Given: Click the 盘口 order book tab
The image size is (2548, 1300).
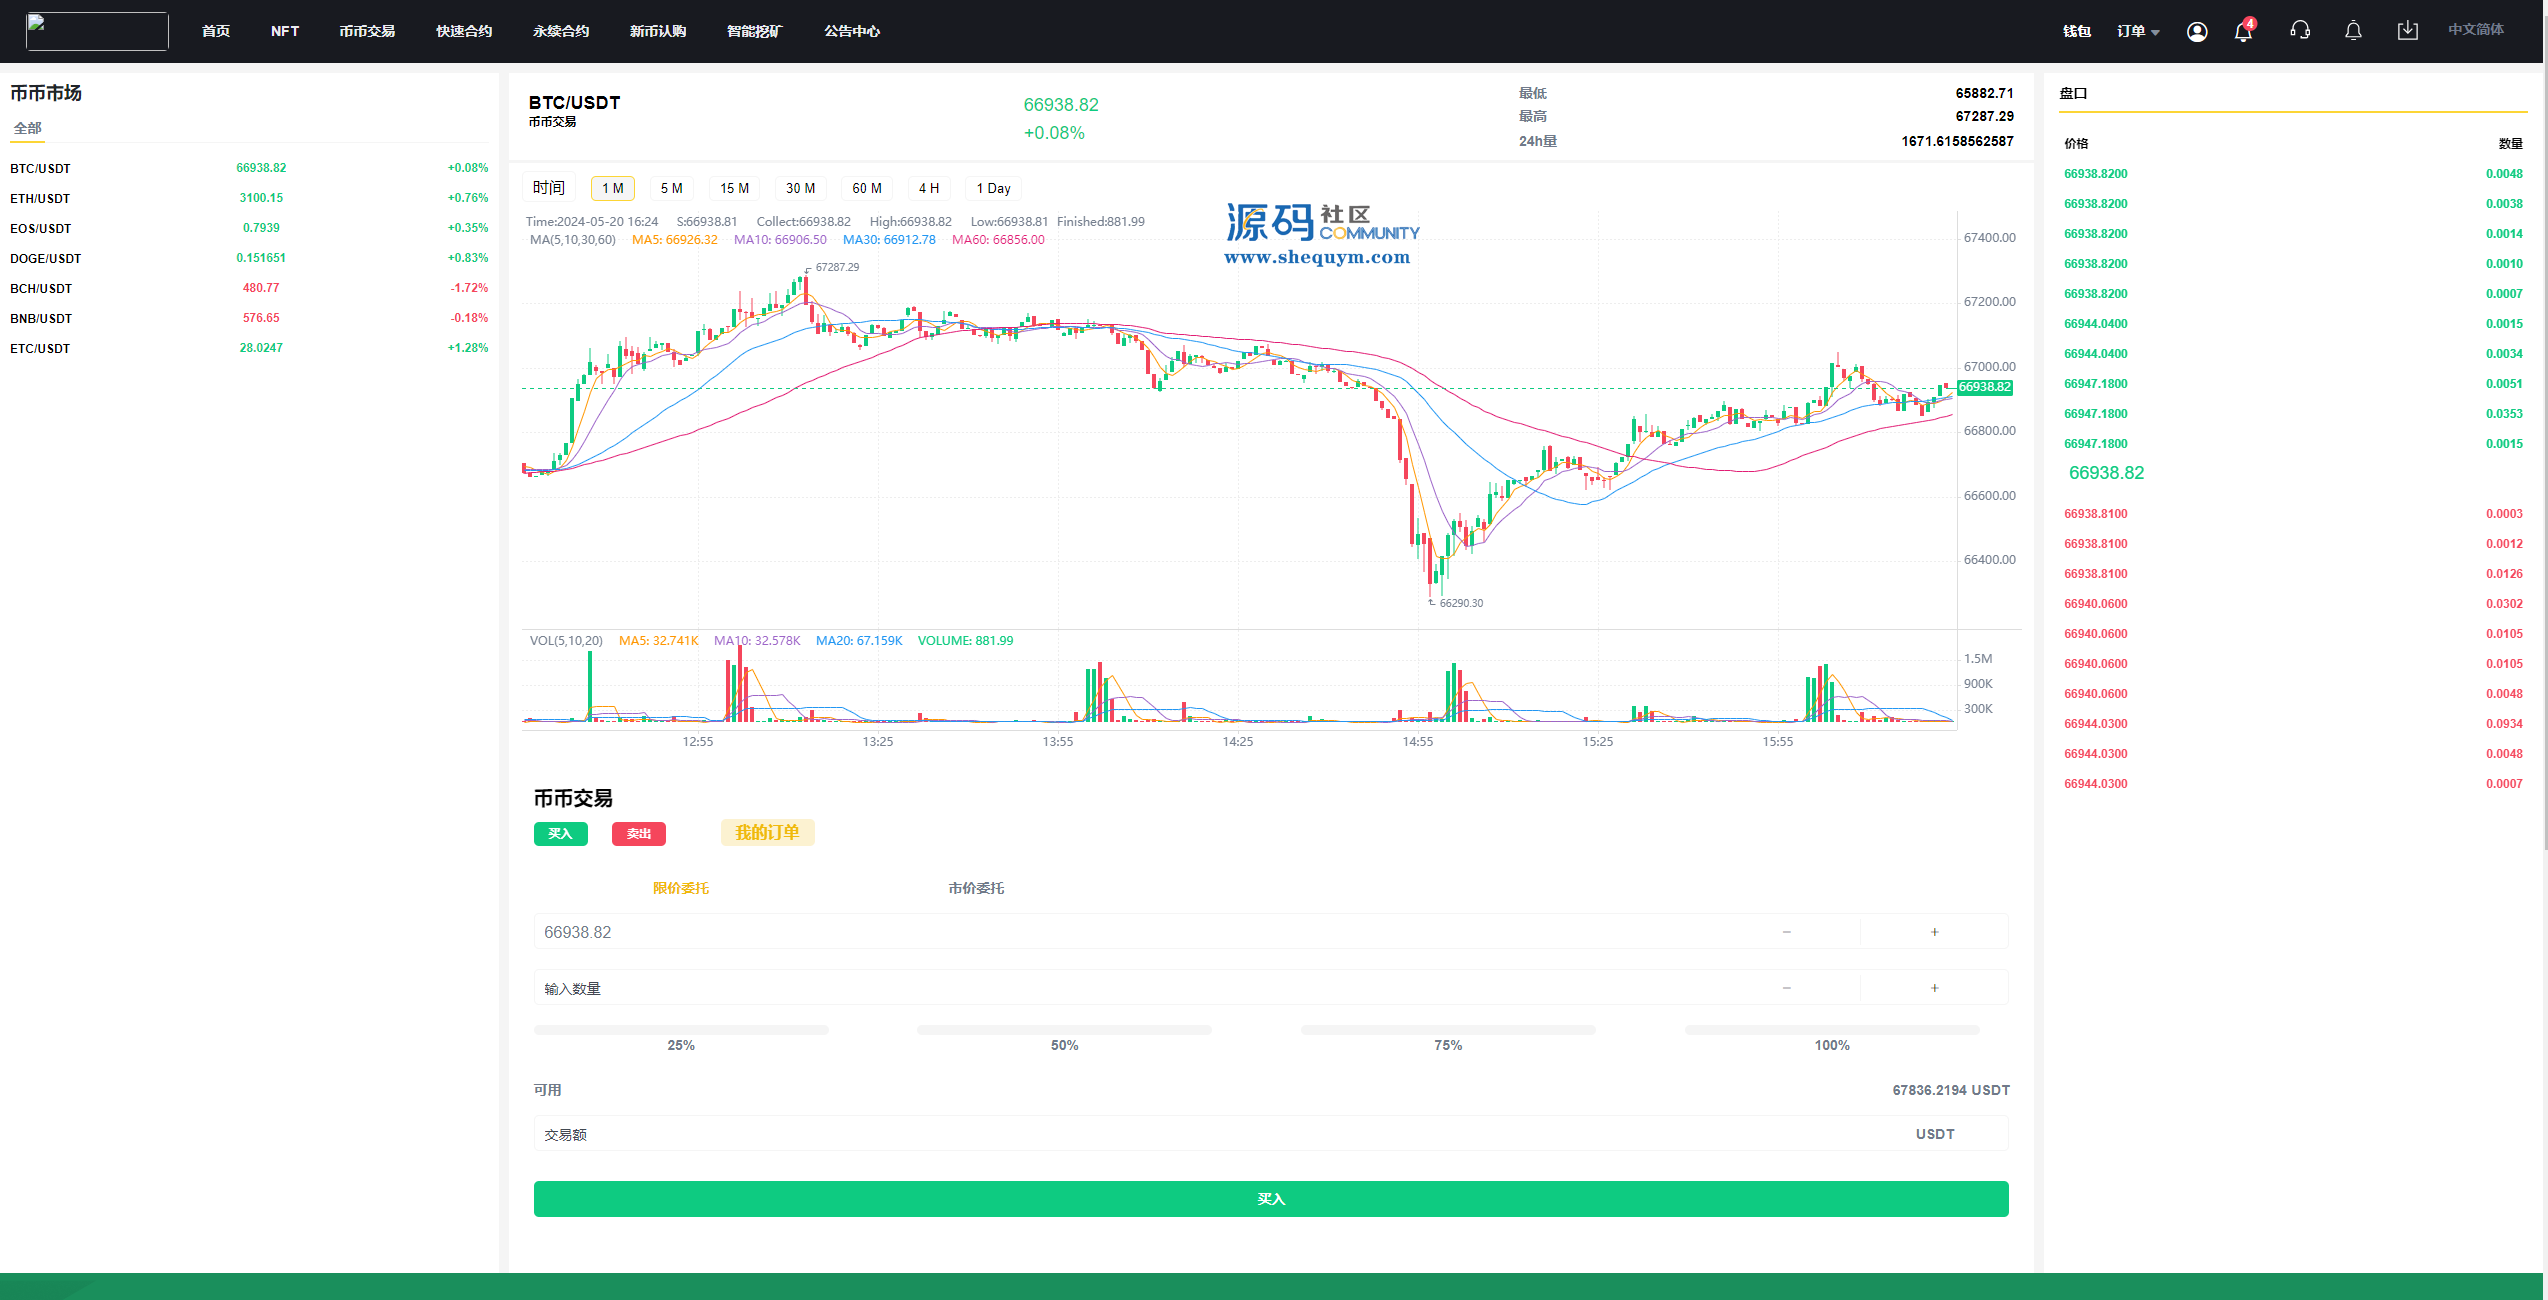Looking at the screenshot, I should [x=2073, y=93].
